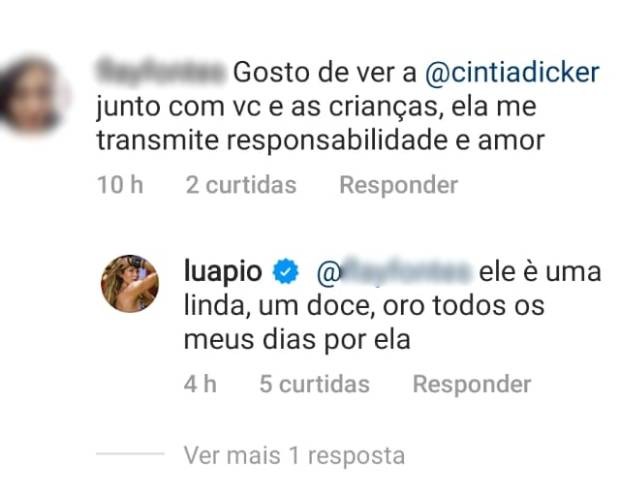The image size is (620, 500).
Task: Show likes list via '5 curtidas'
Action: pyautogui.click(x=314, y=384)
